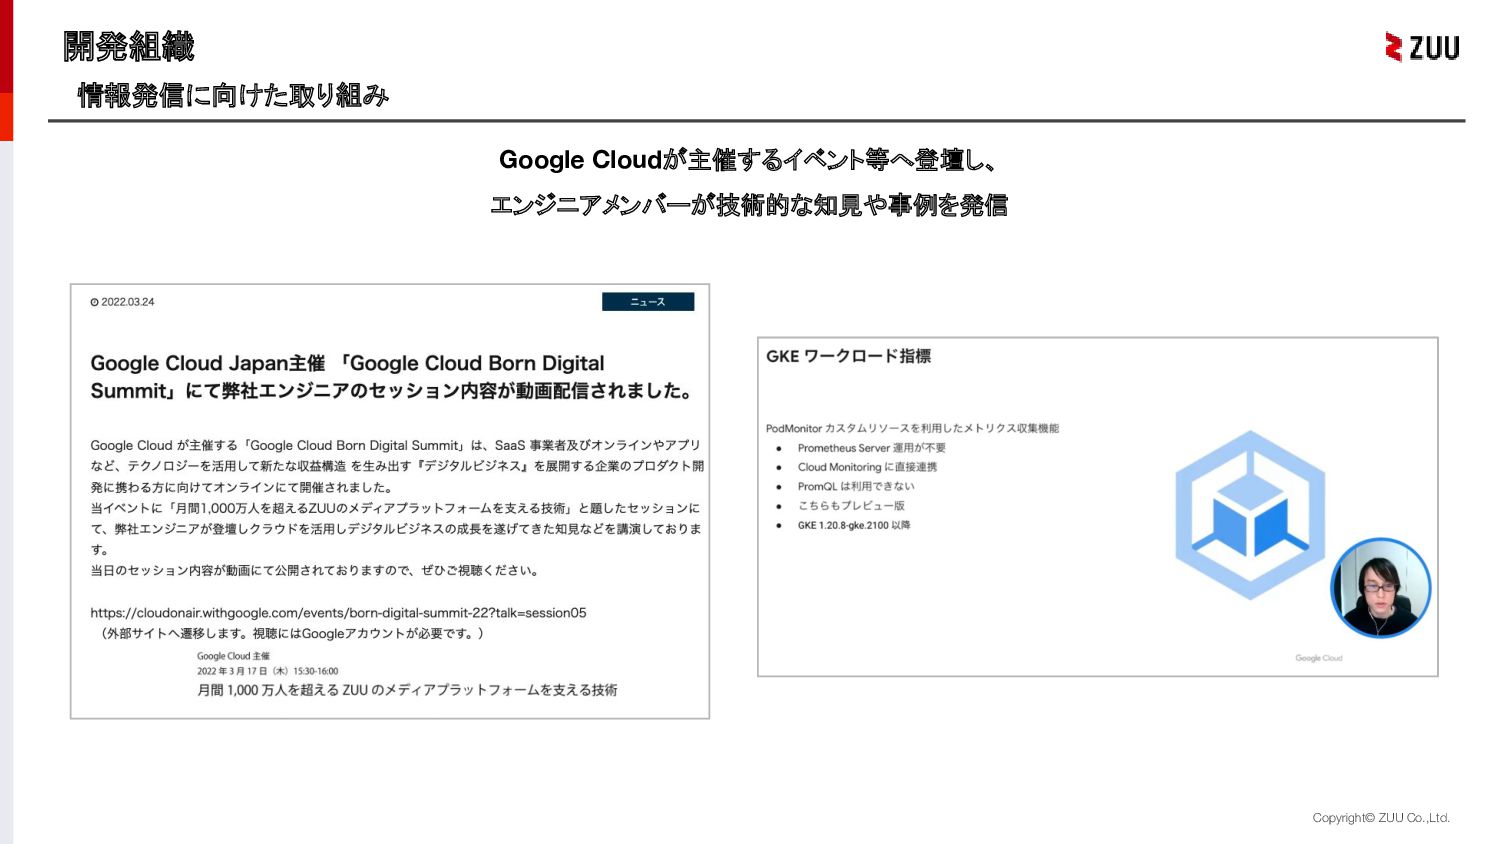
Task: Click the session title 月間1,000万人を超えるZUUのメディアプラットフォームを支える技術
Action: coord(407,690)
